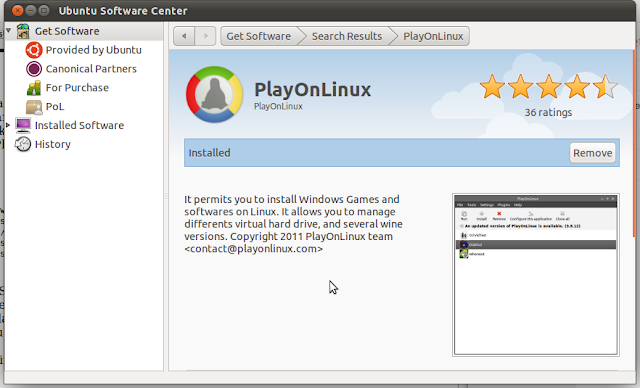Select the PlayOnLinux breadcrumb
The height and width of the screenshot is (388, 640).
click(x=433, y=36)
